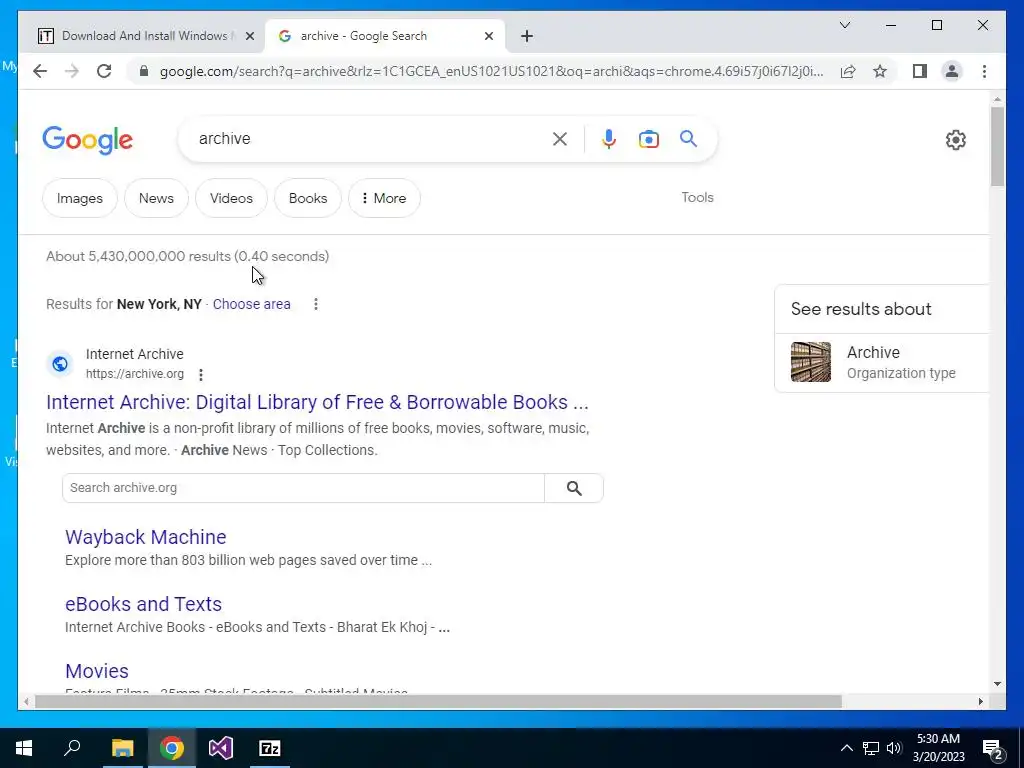The height and width of the screenshot is (768, 1024).
Task: Open options beside Choose area
Action: 315,304
